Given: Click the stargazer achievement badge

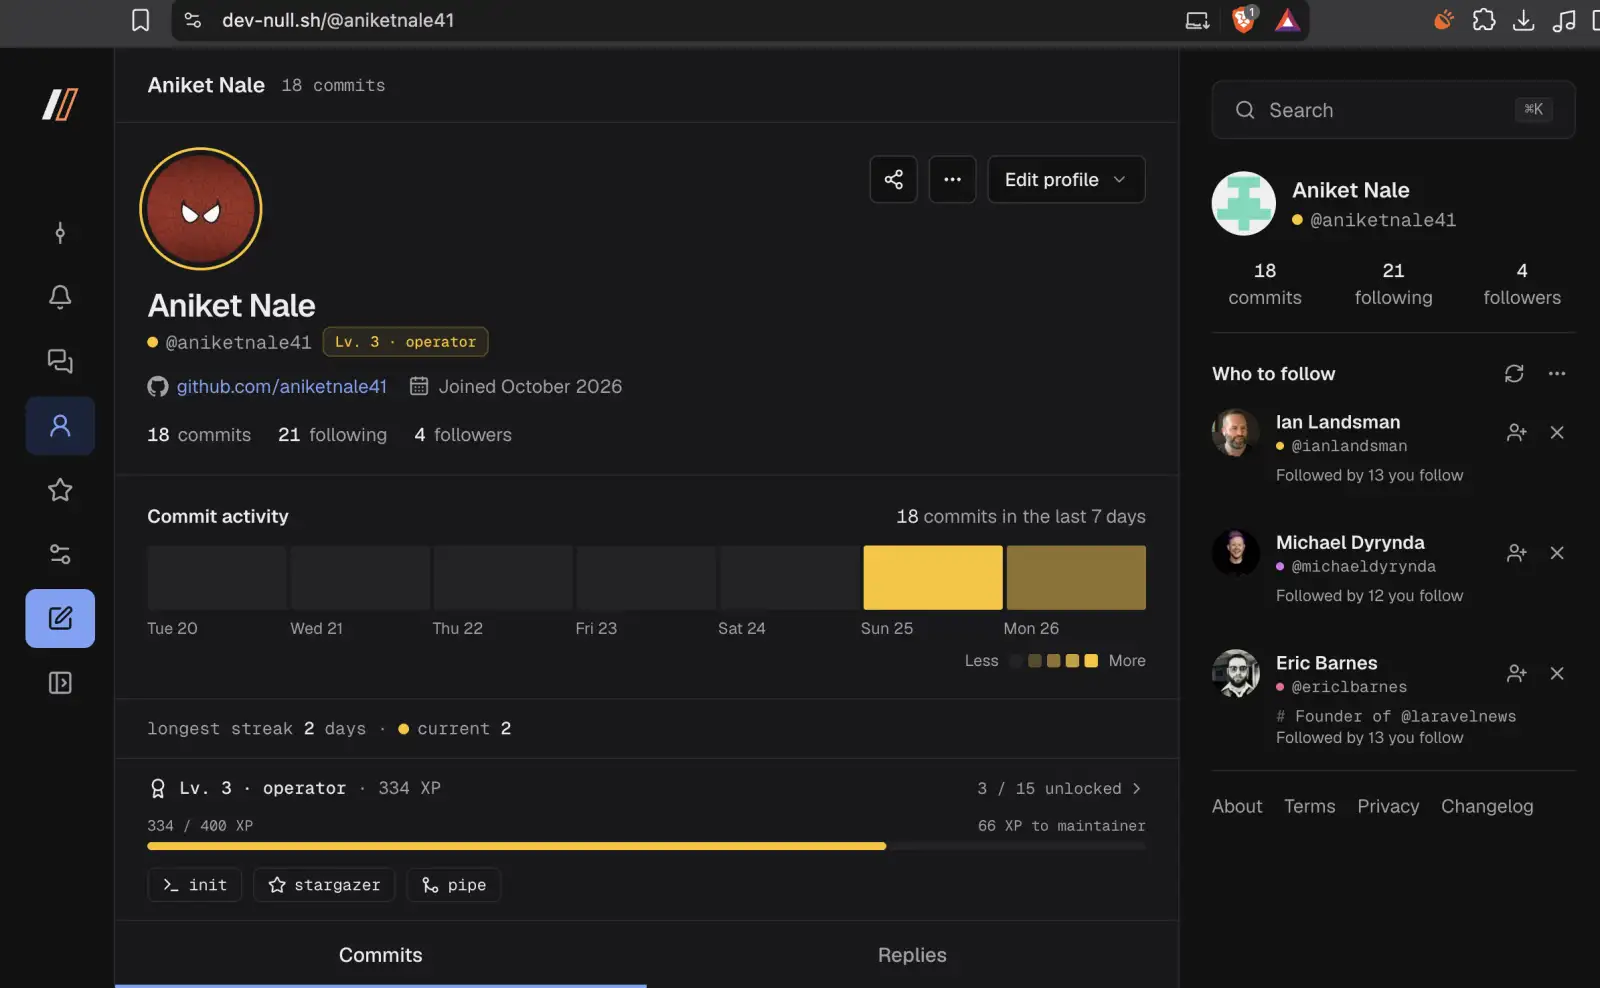Looking at the screenshot, I should [x=324, y=885].
